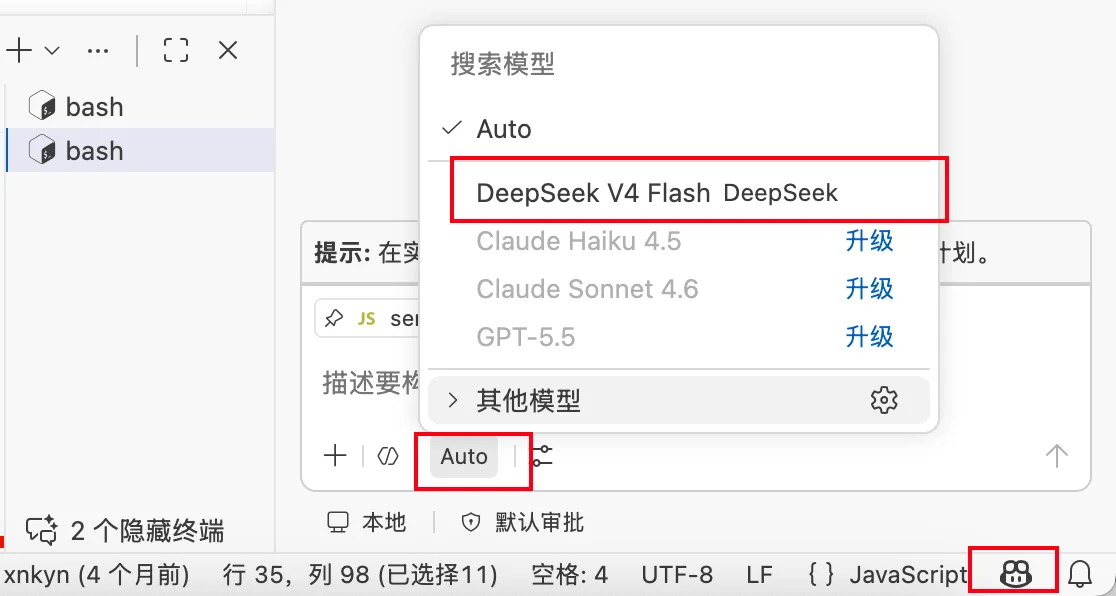The height and width of the screenshot is (596, 1116).
Task: Open the manage models gear icon
Action: coord(884,400)
